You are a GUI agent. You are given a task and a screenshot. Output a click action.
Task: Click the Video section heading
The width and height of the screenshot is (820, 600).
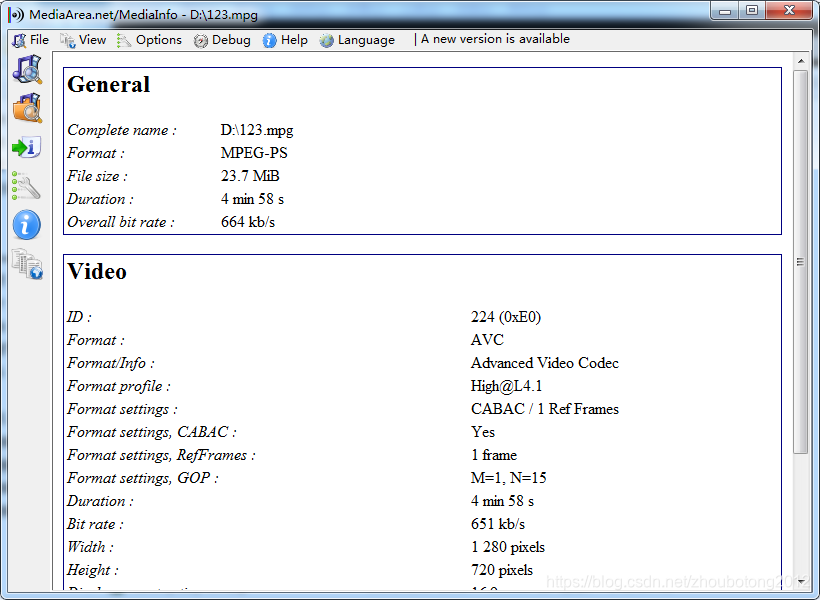tap(97, 271)
